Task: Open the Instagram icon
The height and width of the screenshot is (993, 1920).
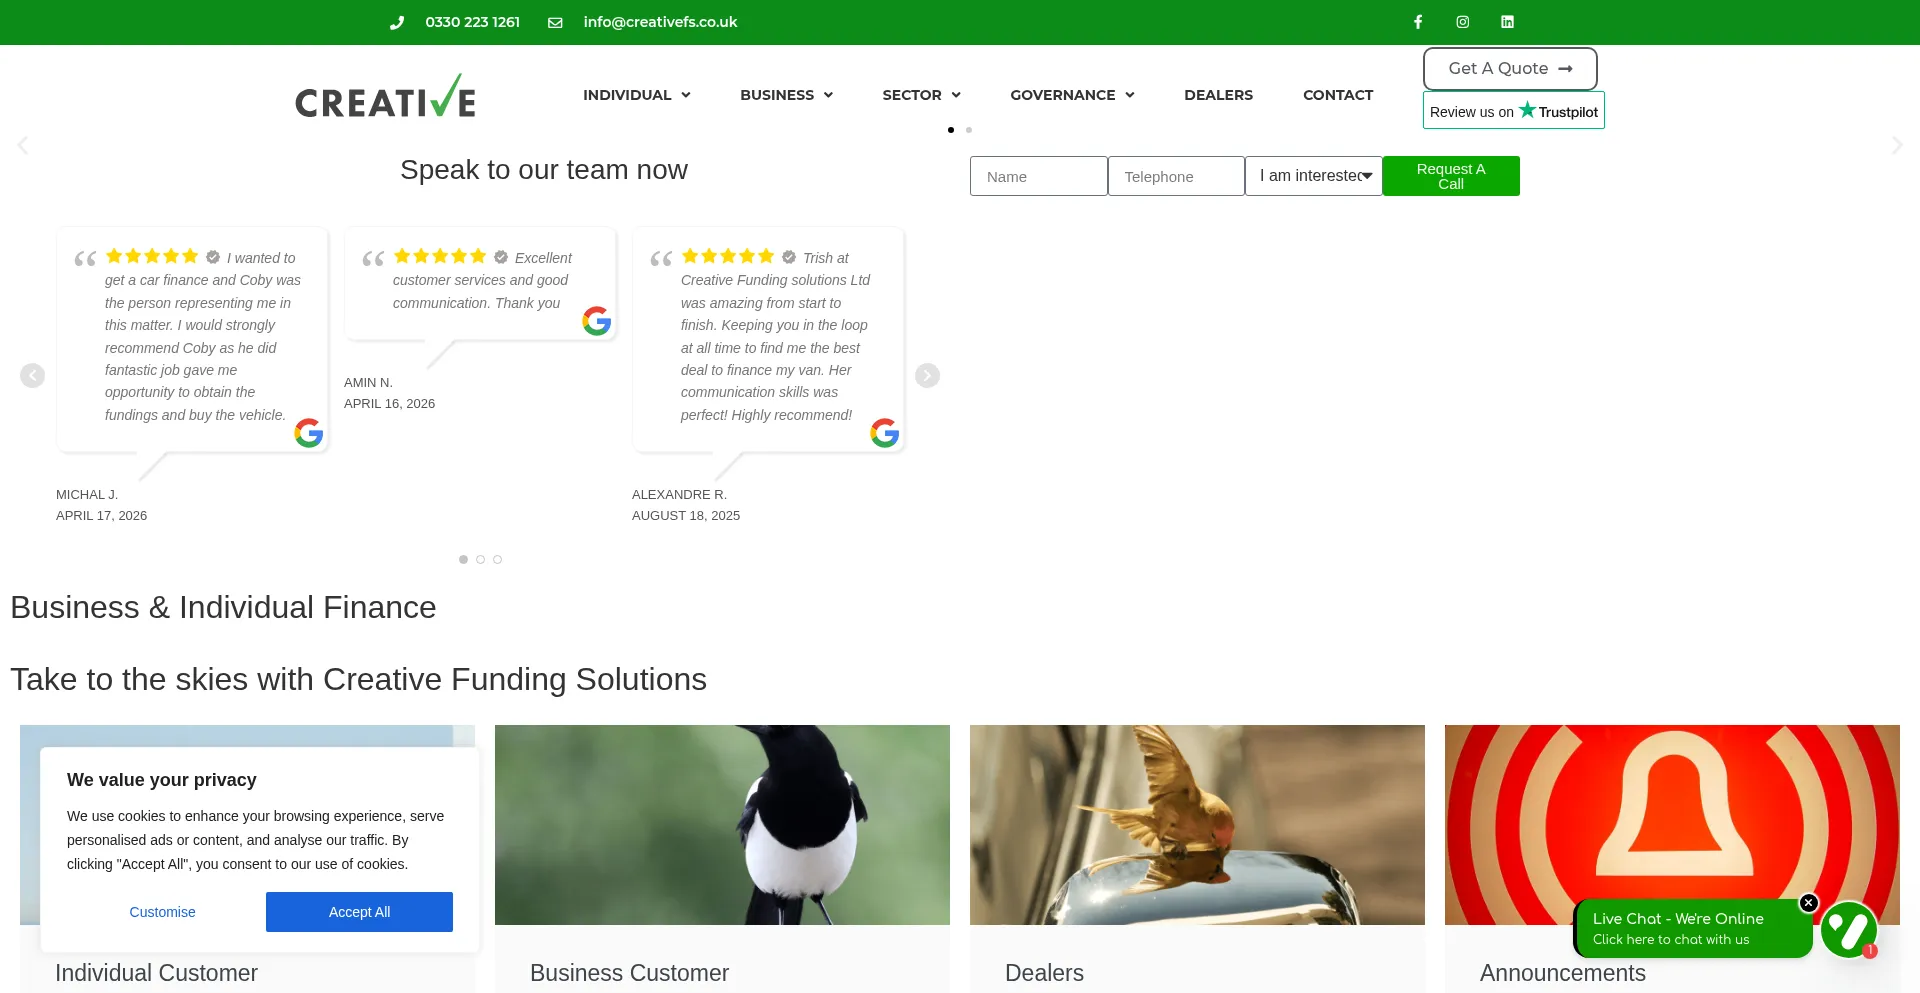Action: [x=1463, y=22]
